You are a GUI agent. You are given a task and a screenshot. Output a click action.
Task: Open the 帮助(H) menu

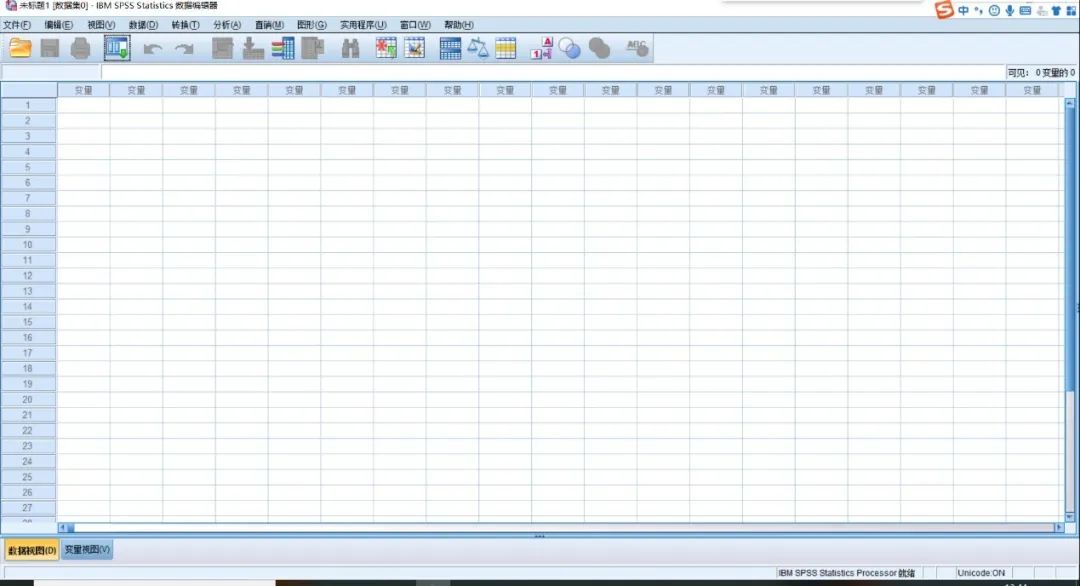pyautogui.click(x=459, y=25)
